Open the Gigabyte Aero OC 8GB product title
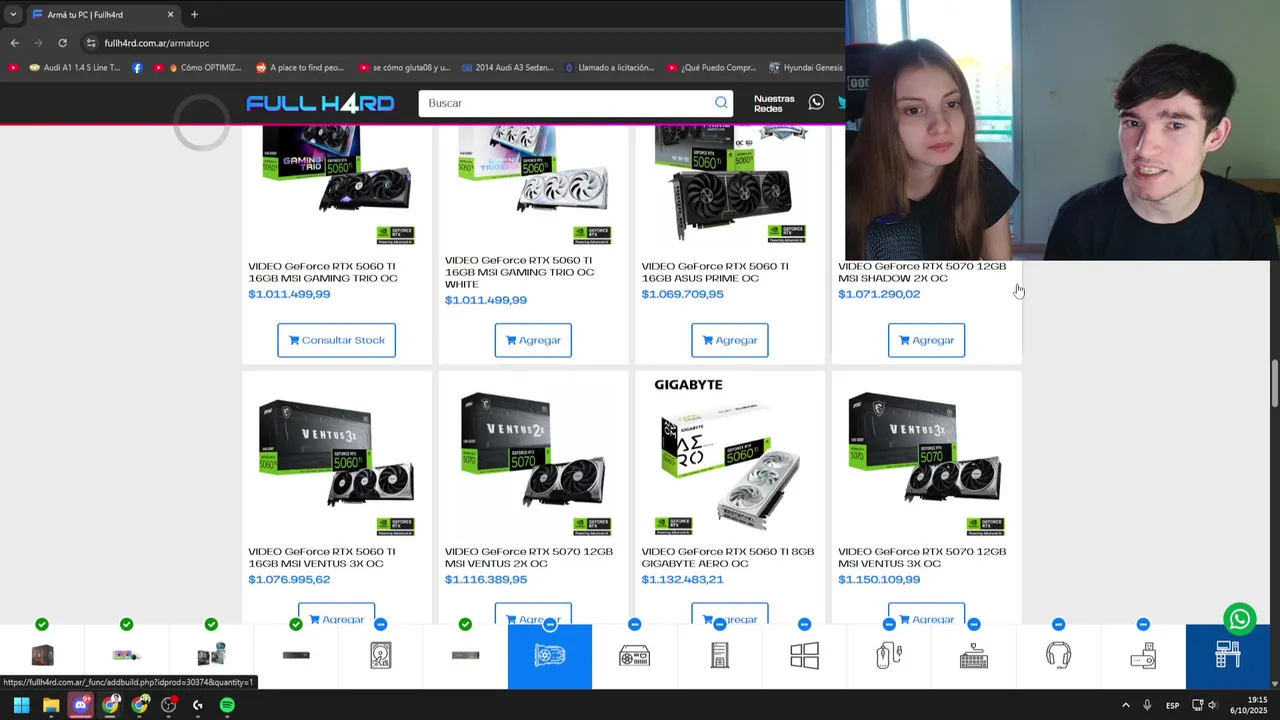This screenshot has width=1280, height=720. [x=728, y=557]
